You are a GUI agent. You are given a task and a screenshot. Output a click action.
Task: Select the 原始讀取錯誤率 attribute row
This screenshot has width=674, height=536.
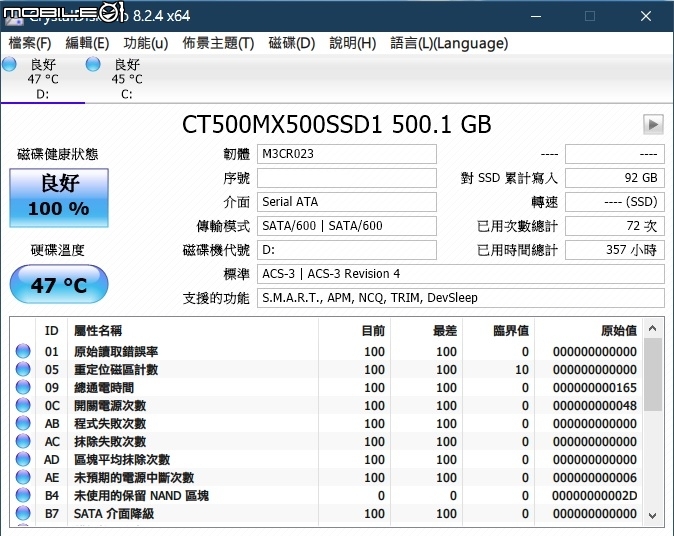[327, 351]
